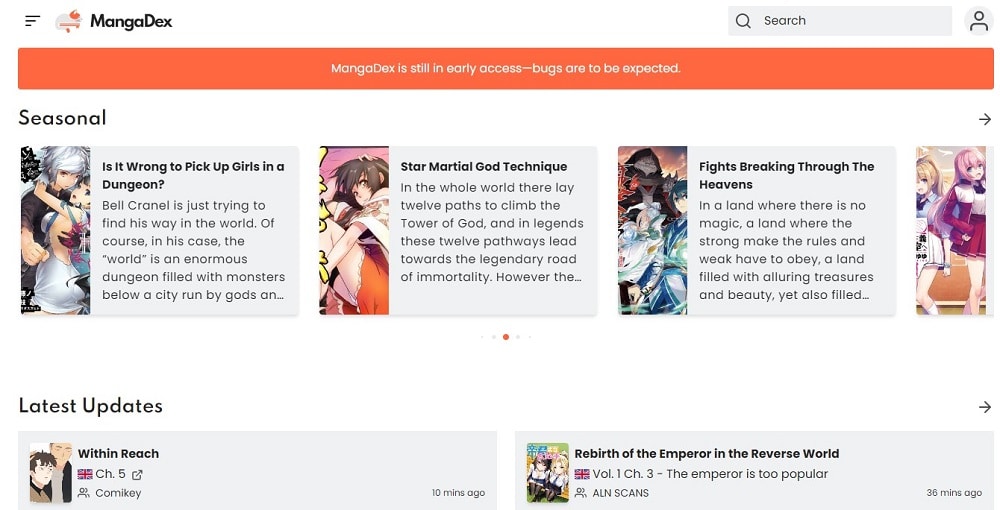Image resolution: width=1000 pixels, height=510 pixels.
Task: Click the Latest Updates heading
Action: [91, 406]
